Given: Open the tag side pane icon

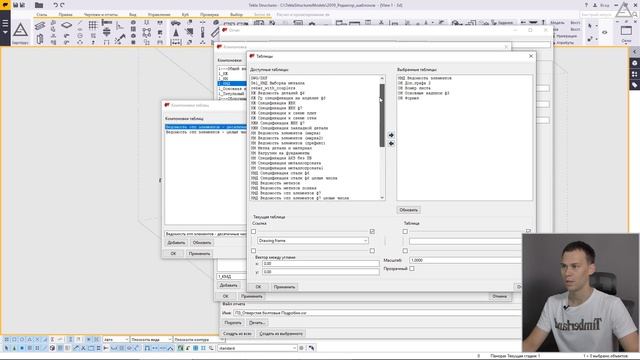Looking at the screenshot, I should point(635,85).
